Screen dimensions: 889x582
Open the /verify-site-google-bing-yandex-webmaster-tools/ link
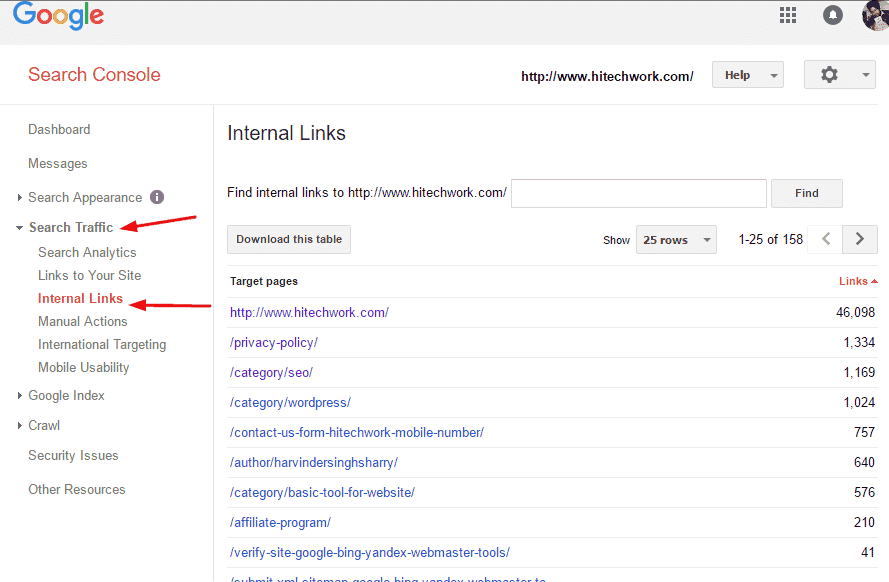point(370,553)
